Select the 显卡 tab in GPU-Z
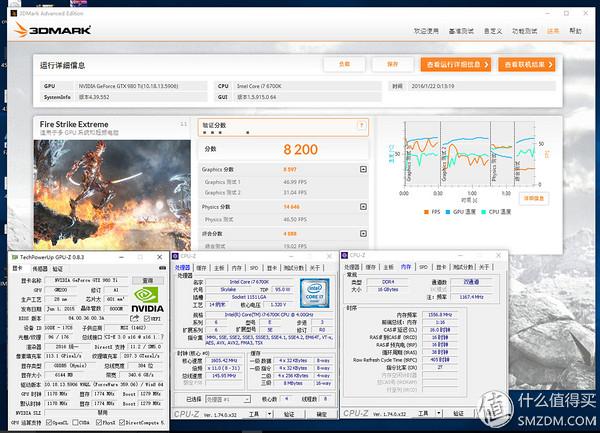The height and width of the screenshot is (433, 600). coord(18,269)
